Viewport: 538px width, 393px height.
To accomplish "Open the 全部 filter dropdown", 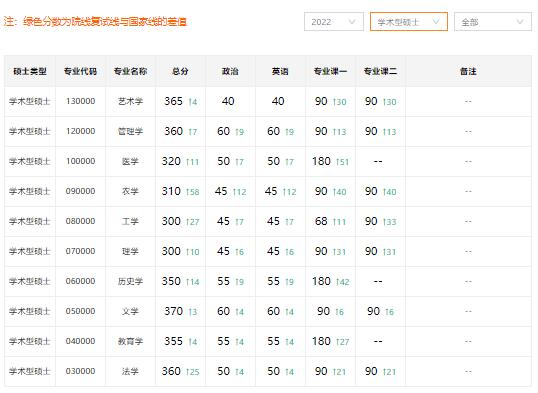I will (493, 22).
